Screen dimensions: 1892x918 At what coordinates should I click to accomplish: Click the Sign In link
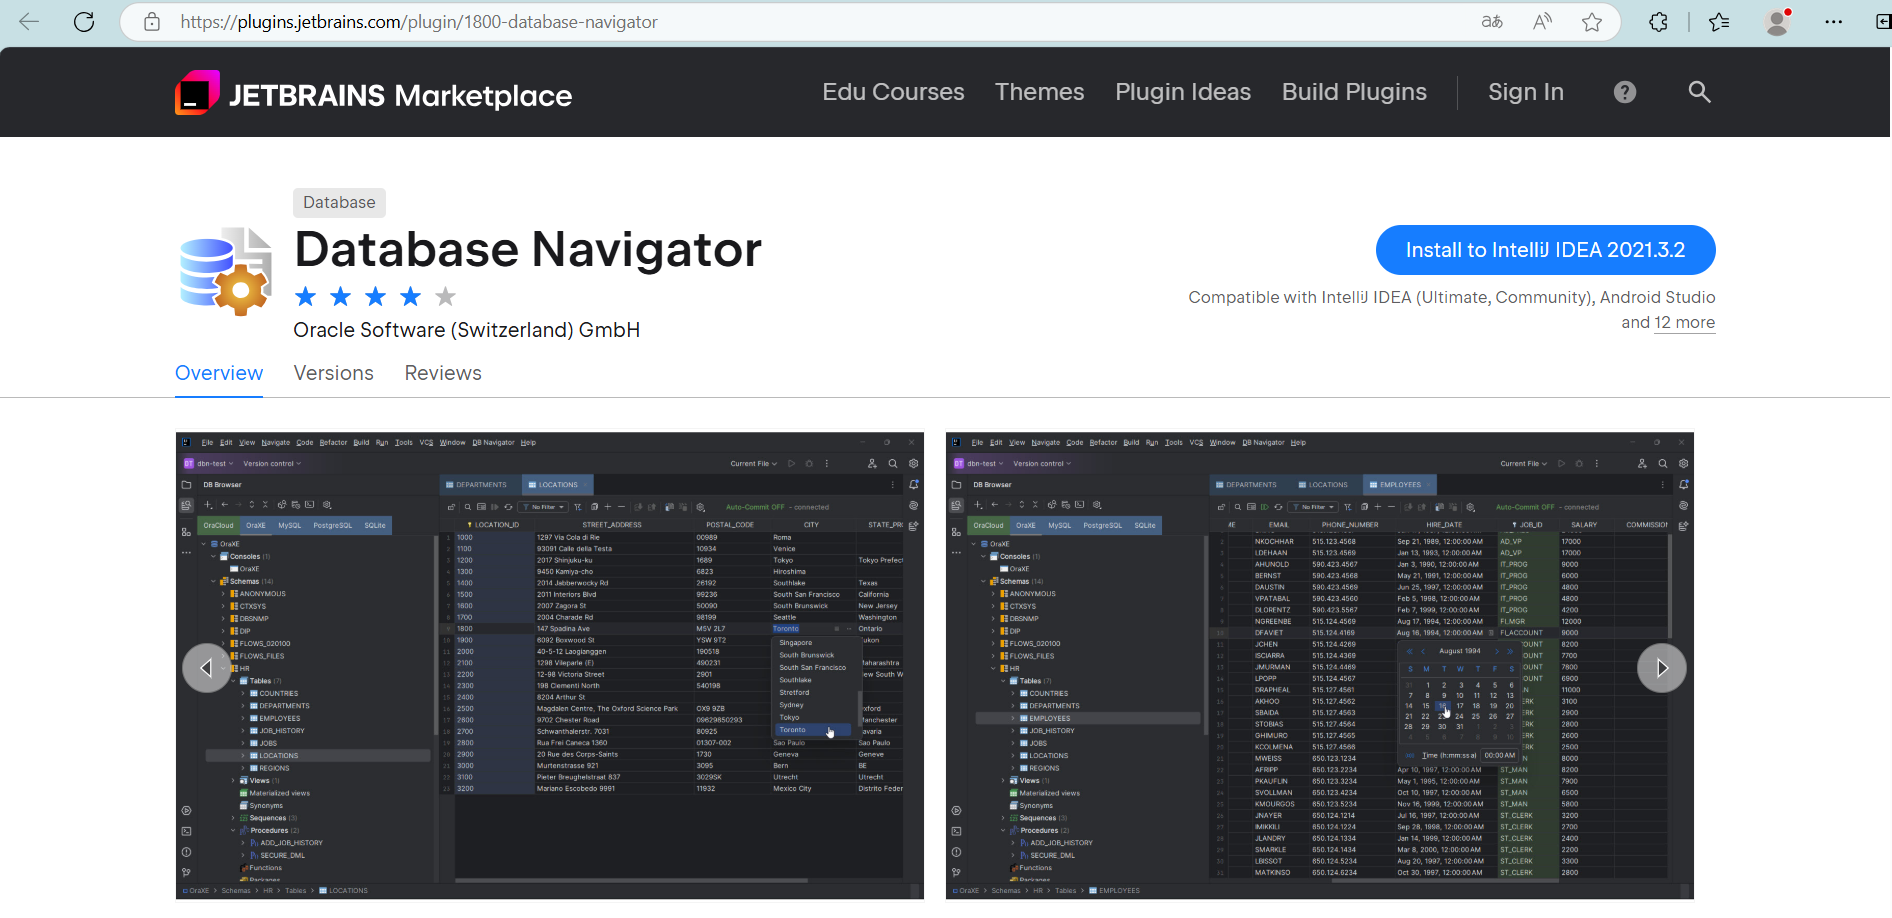pos(1526,92)
